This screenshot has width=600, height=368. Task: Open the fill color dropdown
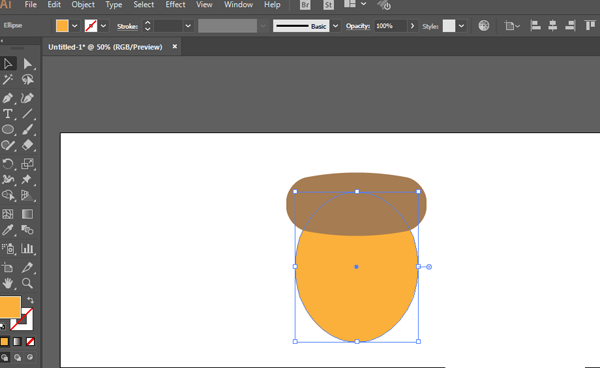pyautogui.click(x=75, y=26)
